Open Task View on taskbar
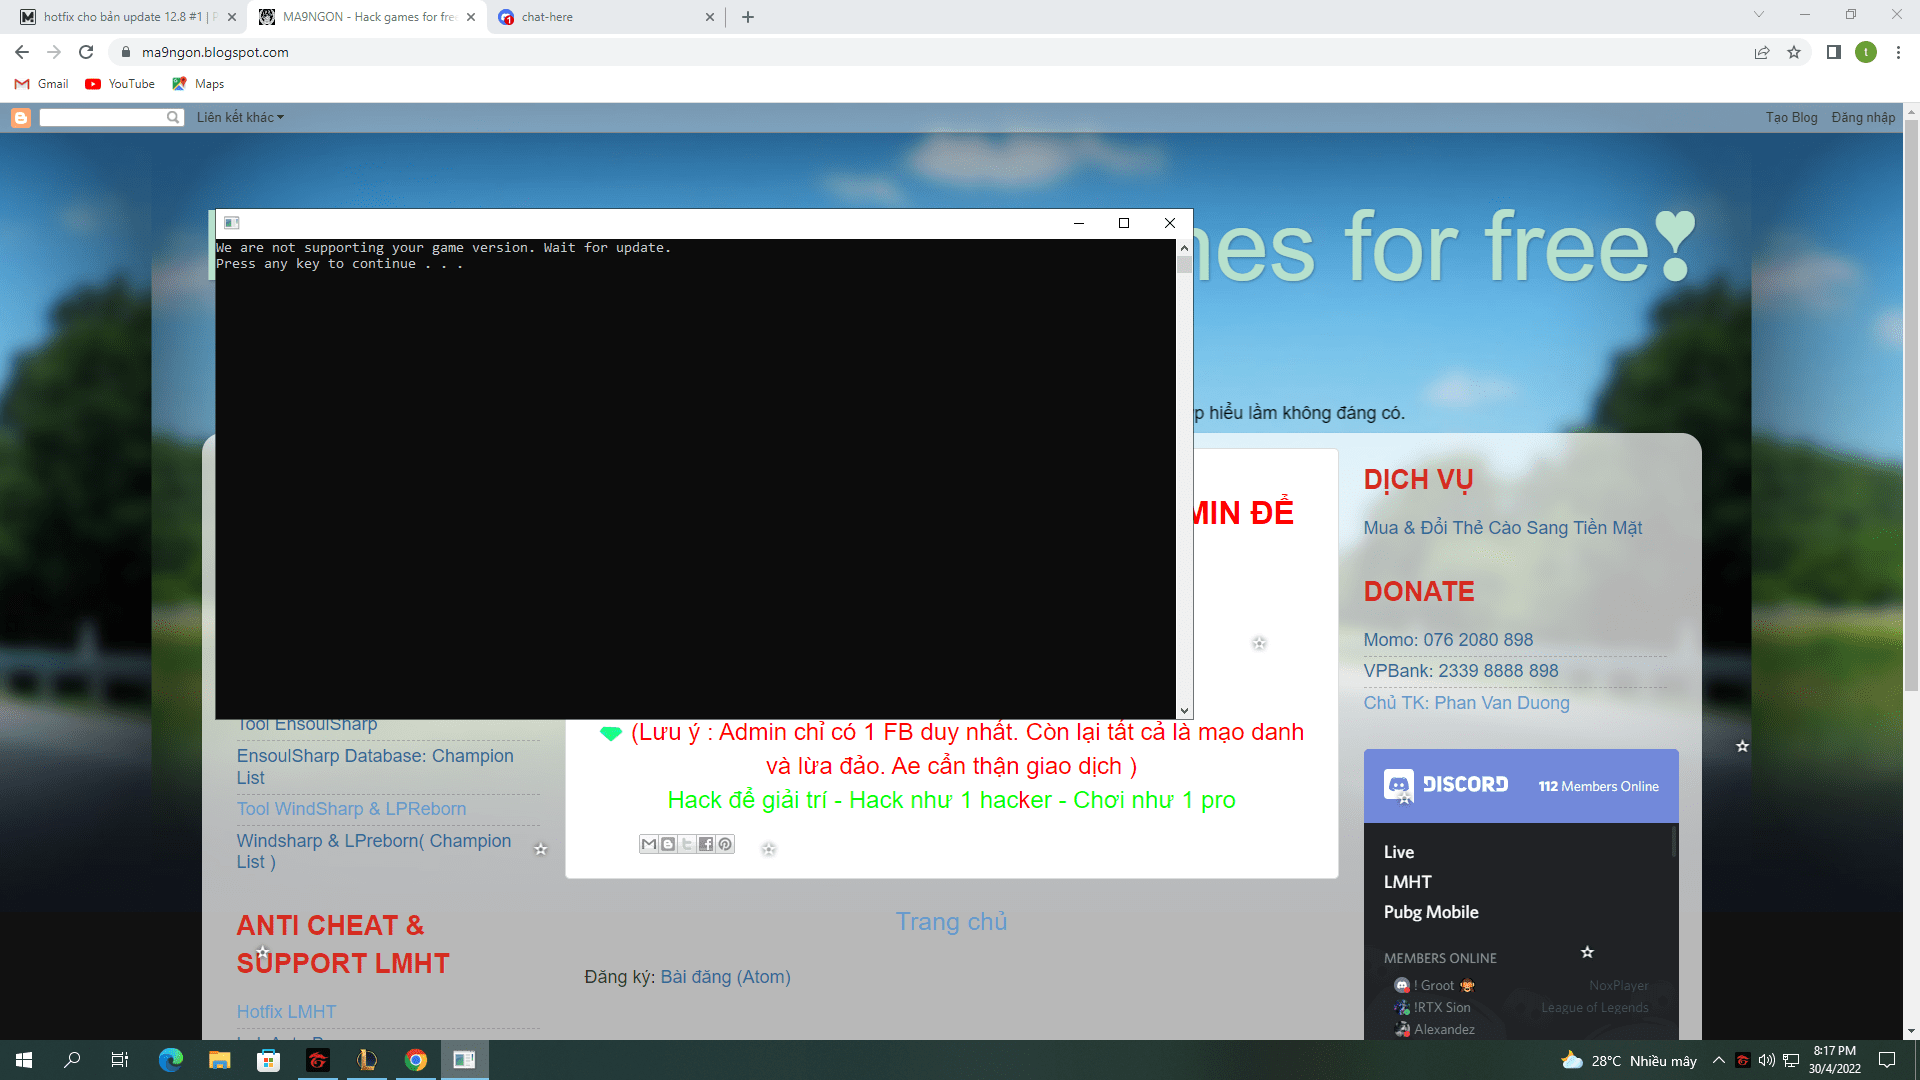Screen dimensions: 1920x1080 (120, 1060)
